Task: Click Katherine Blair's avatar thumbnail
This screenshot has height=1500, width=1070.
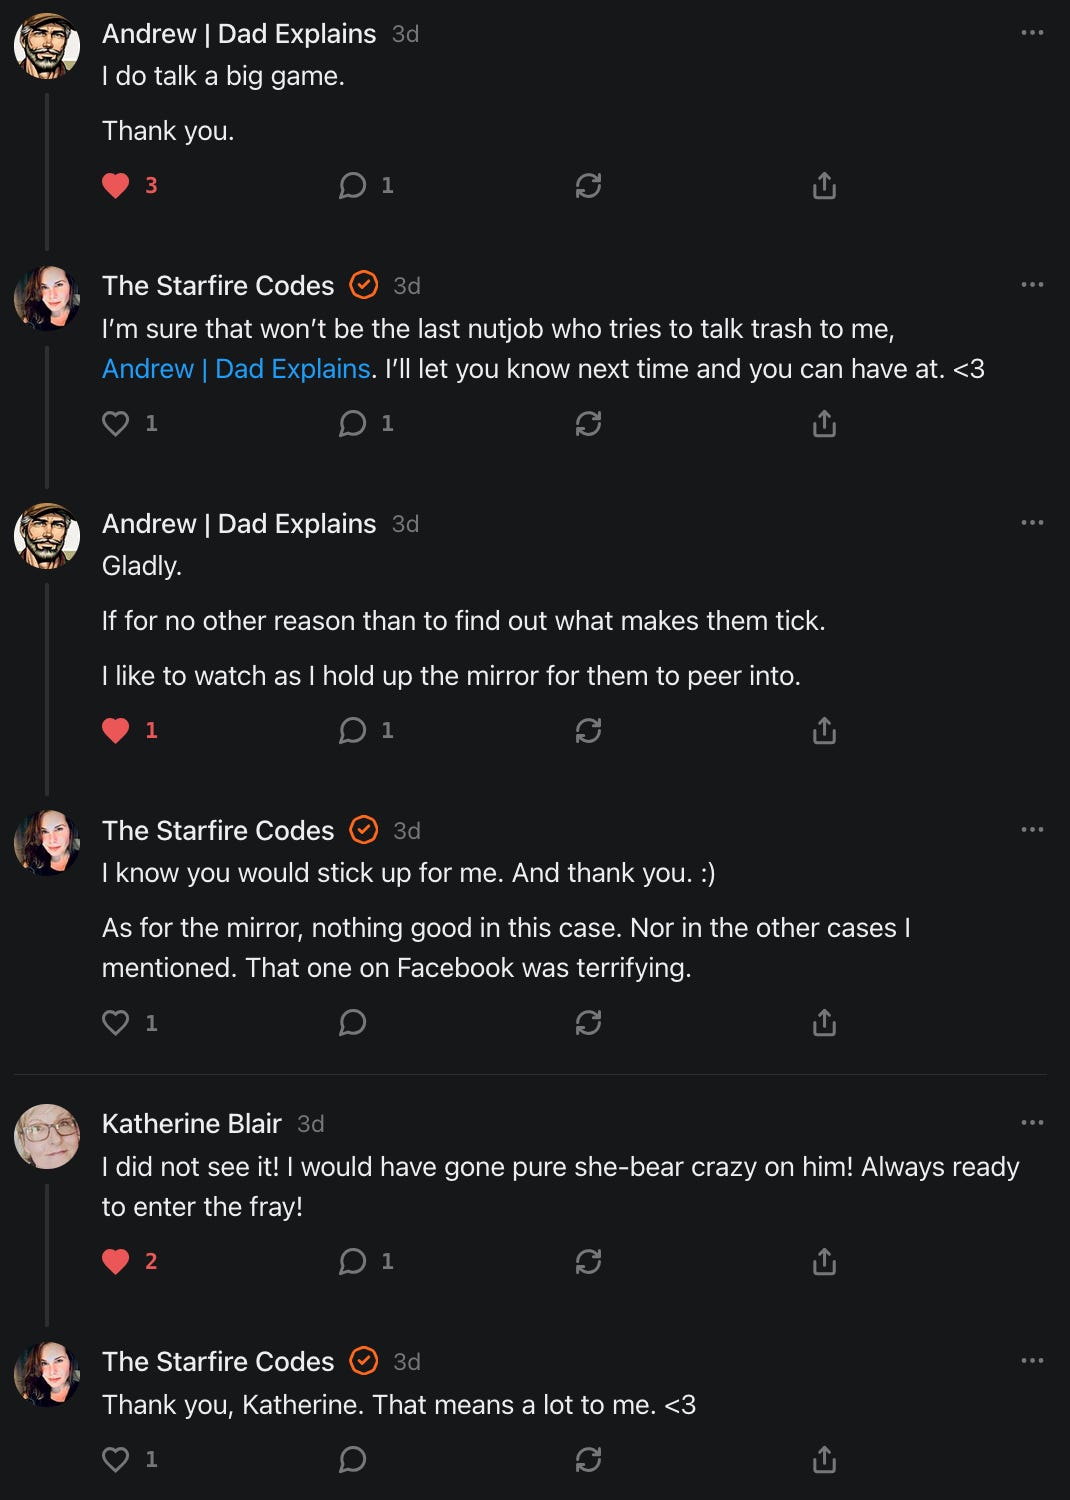Action: (47, 1137)
